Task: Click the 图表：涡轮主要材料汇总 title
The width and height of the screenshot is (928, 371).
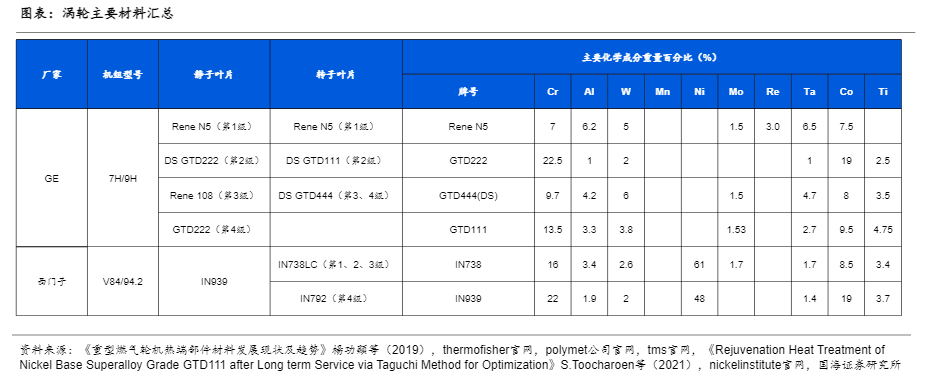Action: pyautogui.click(x=97, y=14)
